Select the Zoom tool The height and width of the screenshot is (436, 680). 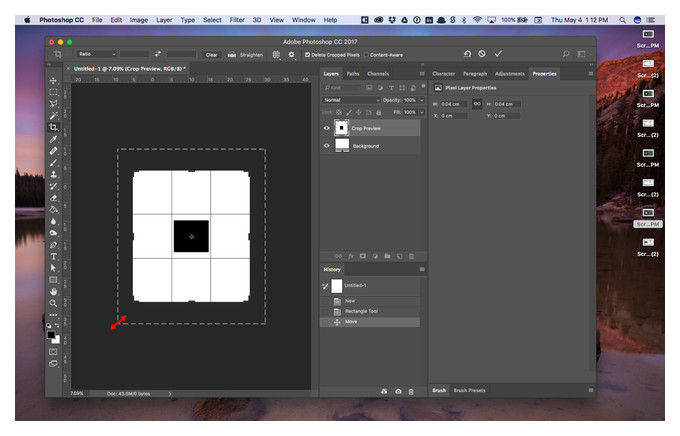pyautogui.click(x=53, y=303)
